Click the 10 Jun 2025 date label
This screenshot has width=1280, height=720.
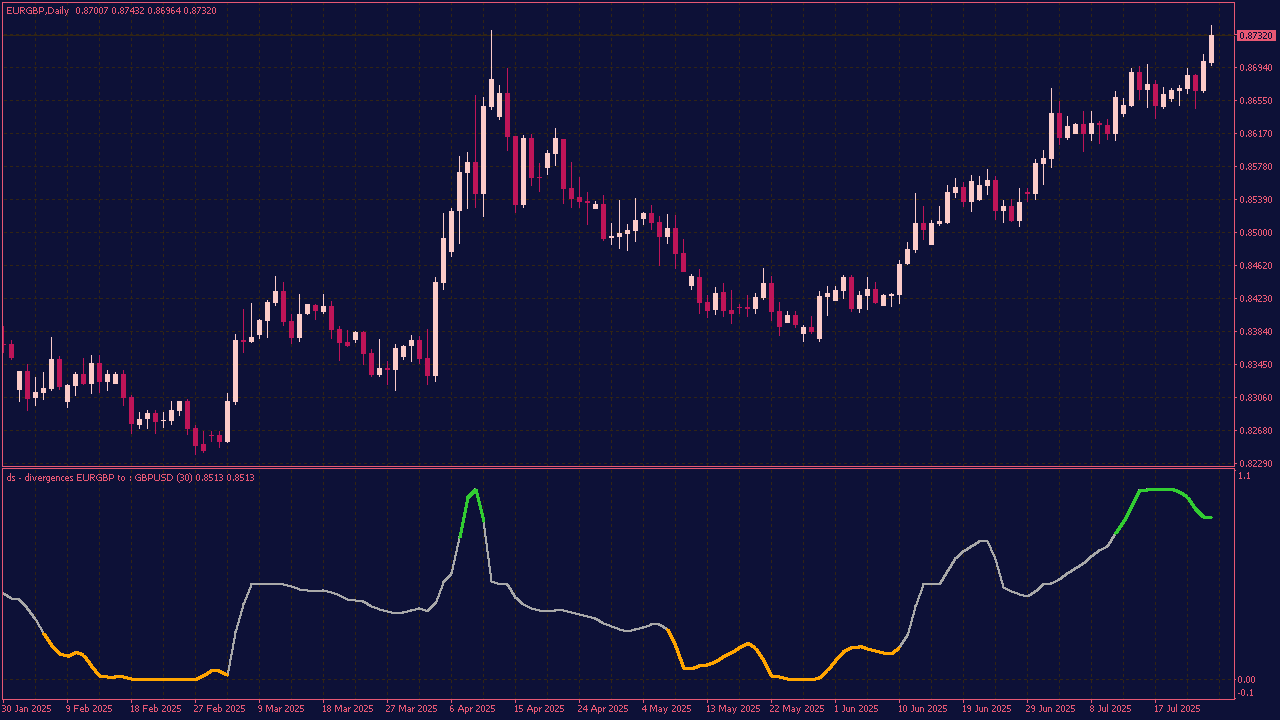(923, 709)
